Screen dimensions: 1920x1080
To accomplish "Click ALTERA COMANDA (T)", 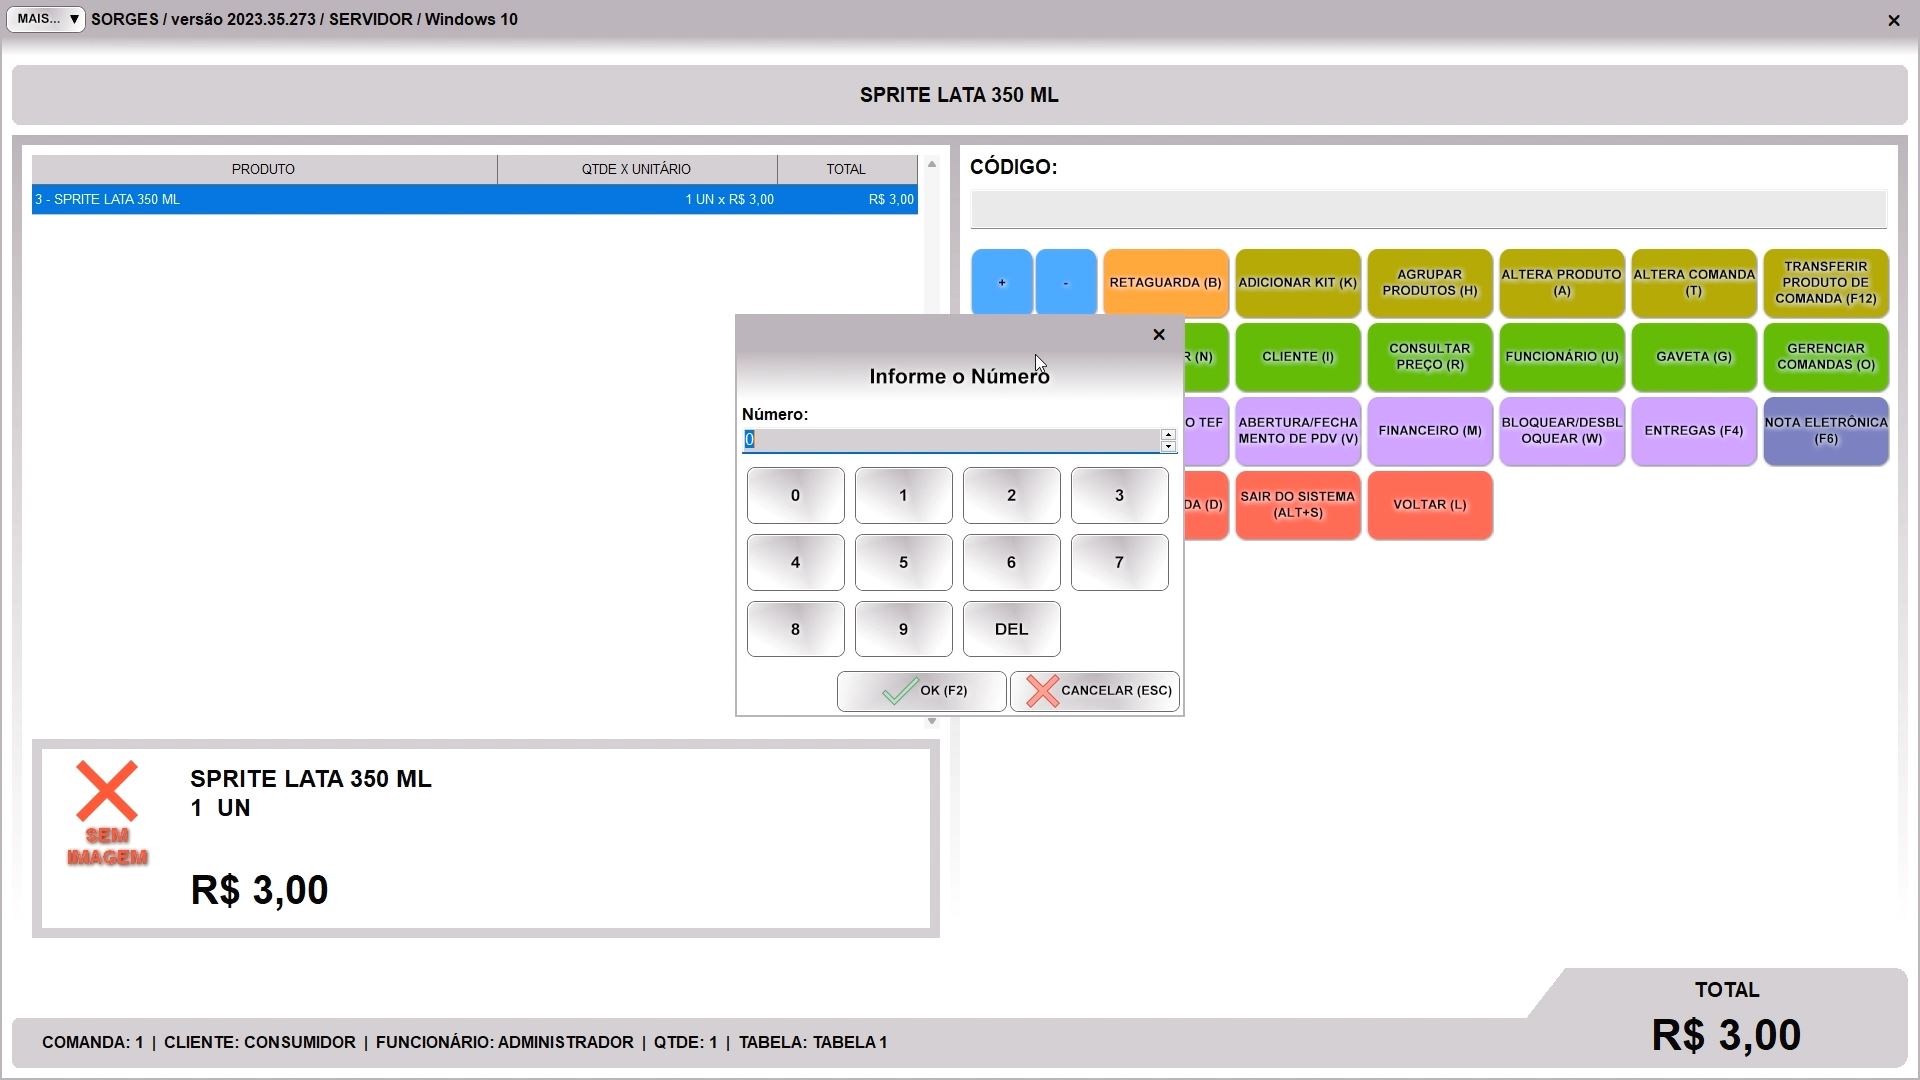I will (1693, 283).
